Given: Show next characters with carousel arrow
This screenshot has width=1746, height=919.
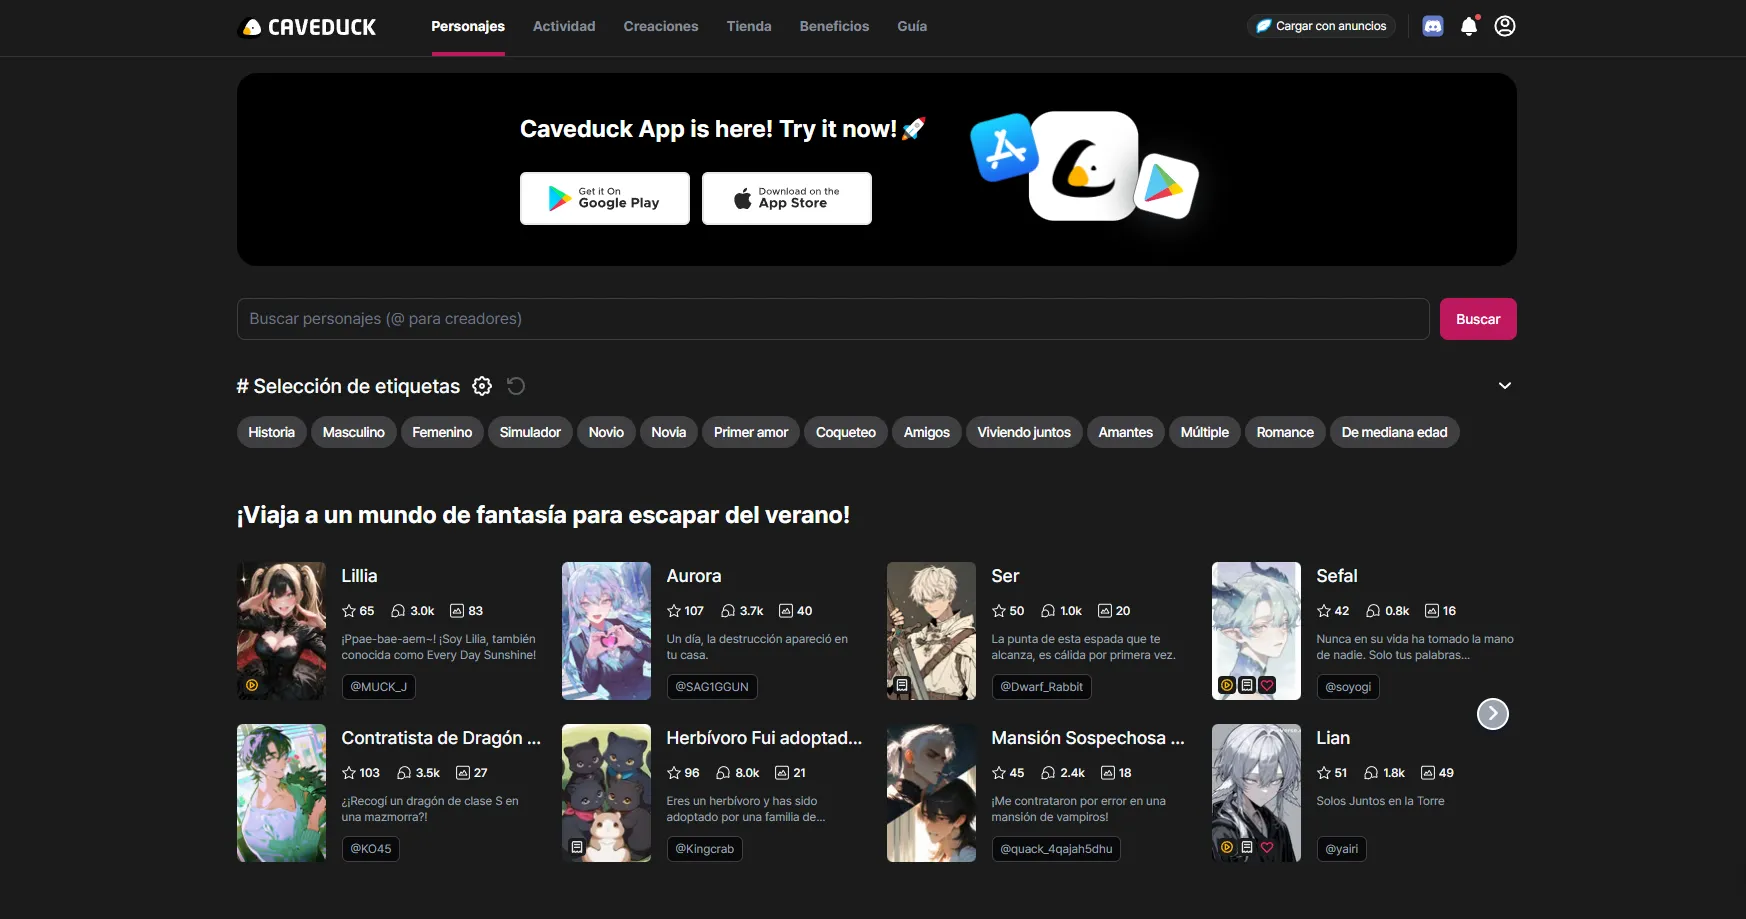Looking at the screenshot, I should 1492,713.
